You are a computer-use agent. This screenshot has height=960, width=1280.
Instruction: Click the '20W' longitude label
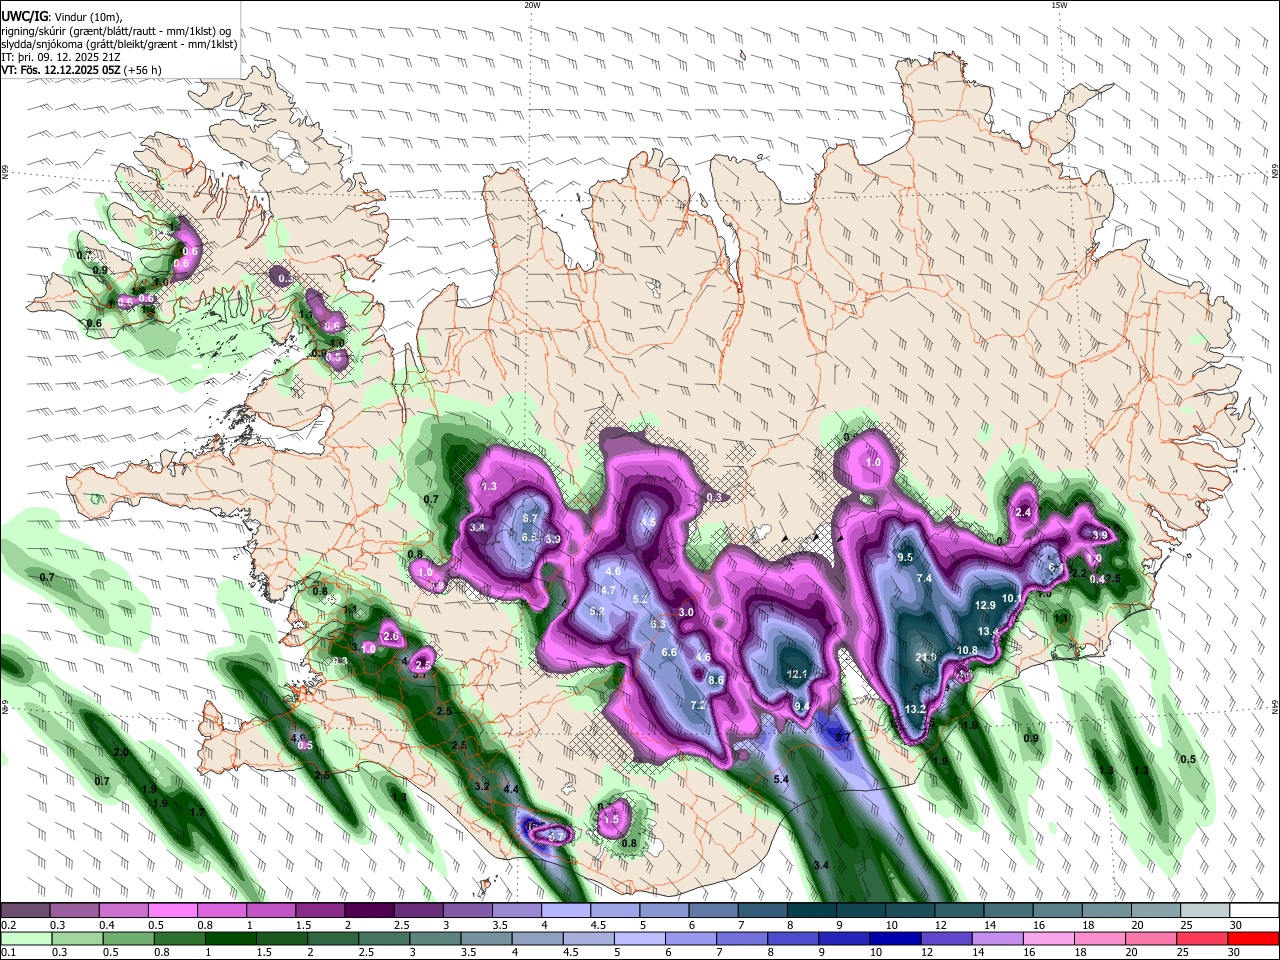tap(532, 5)
